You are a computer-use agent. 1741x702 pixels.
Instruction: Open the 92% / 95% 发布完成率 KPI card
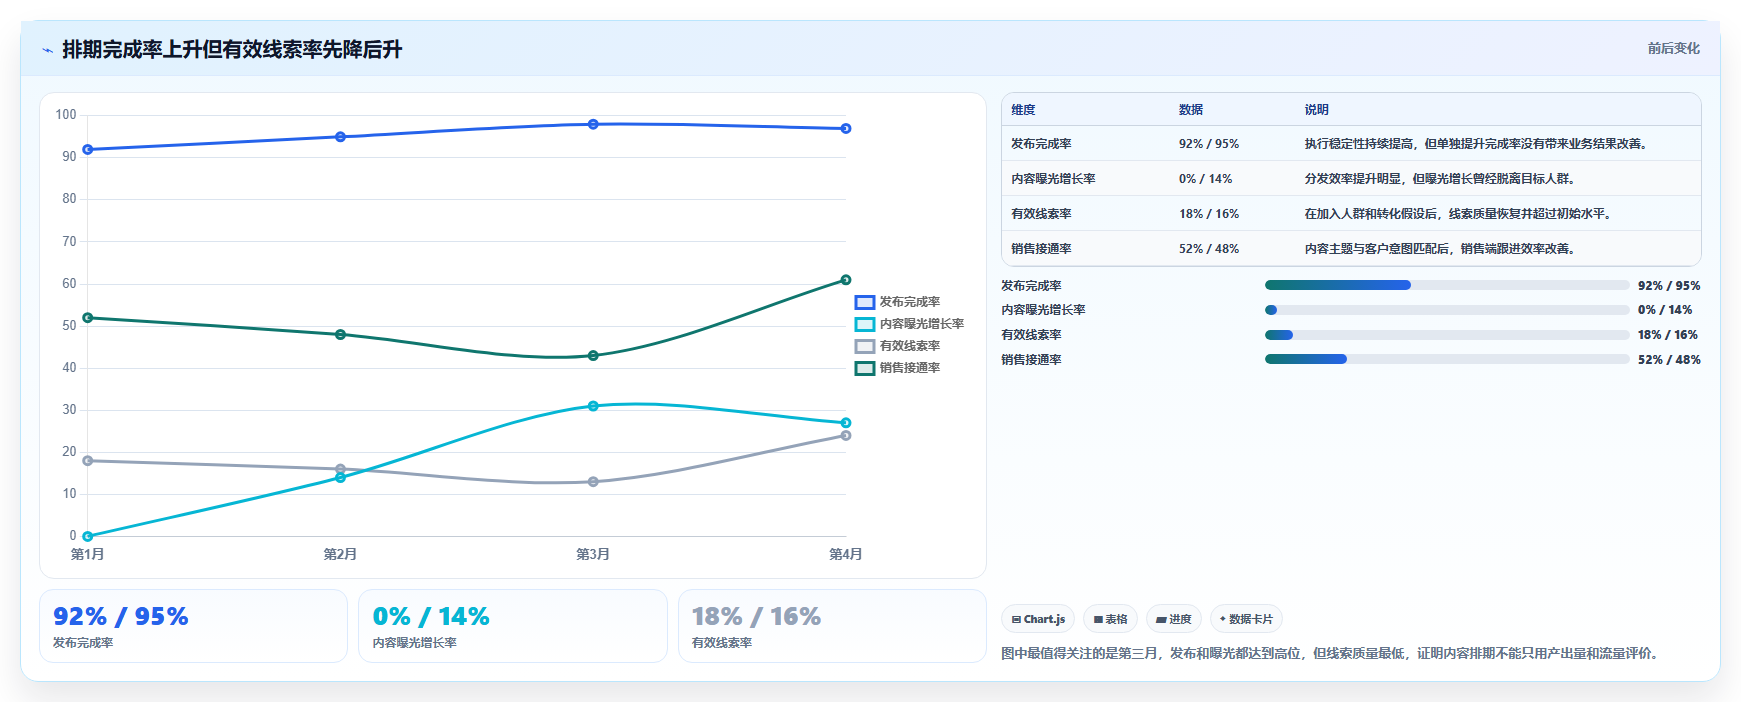coord(193,626)
